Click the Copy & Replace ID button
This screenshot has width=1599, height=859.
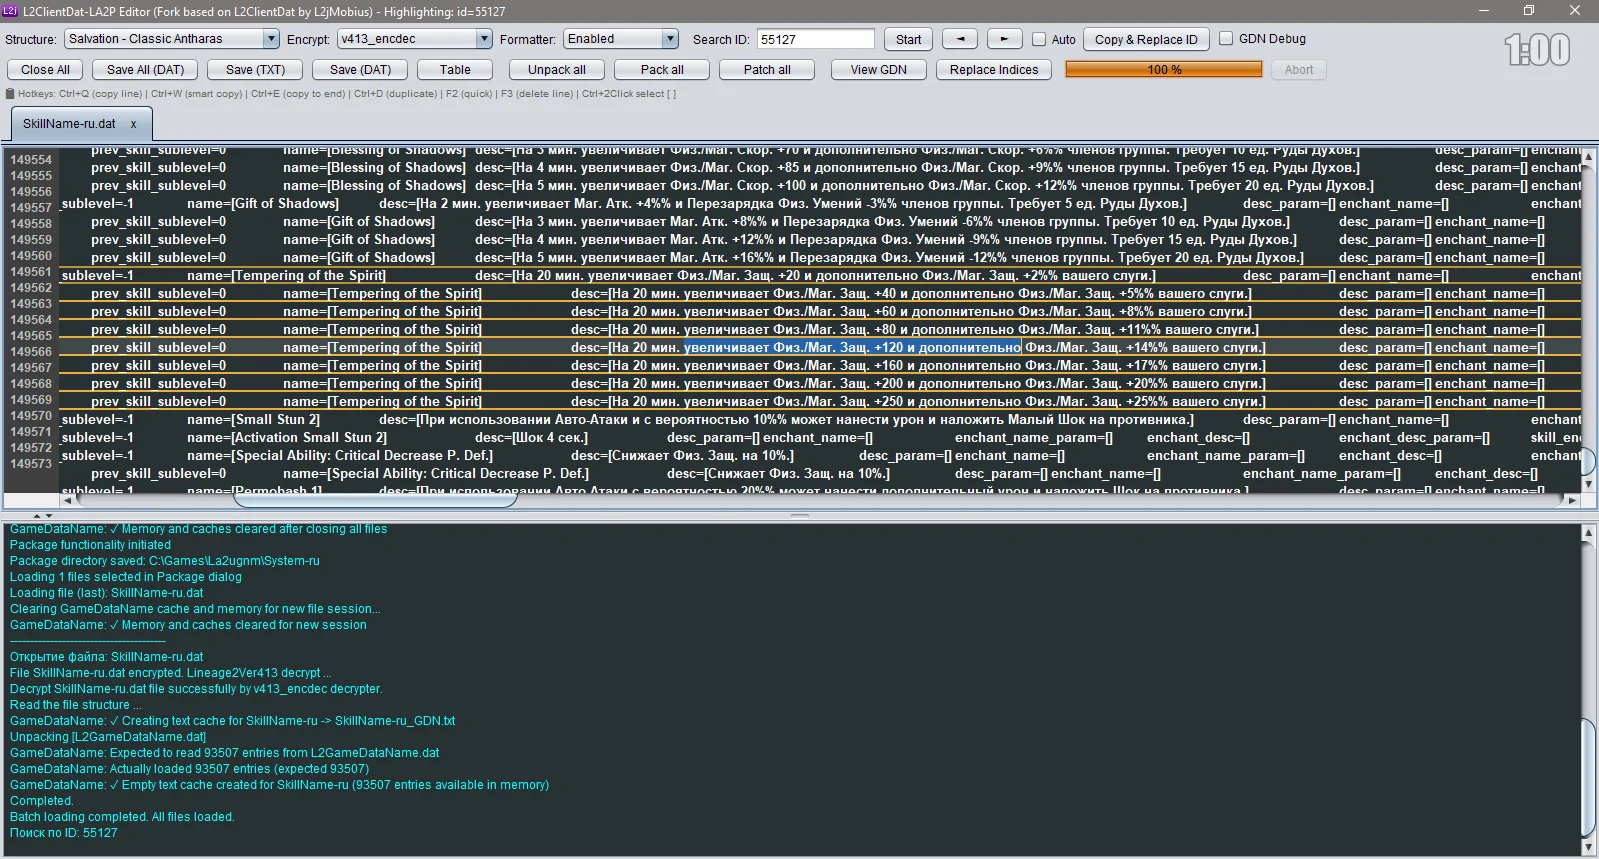pos(1145,39)
